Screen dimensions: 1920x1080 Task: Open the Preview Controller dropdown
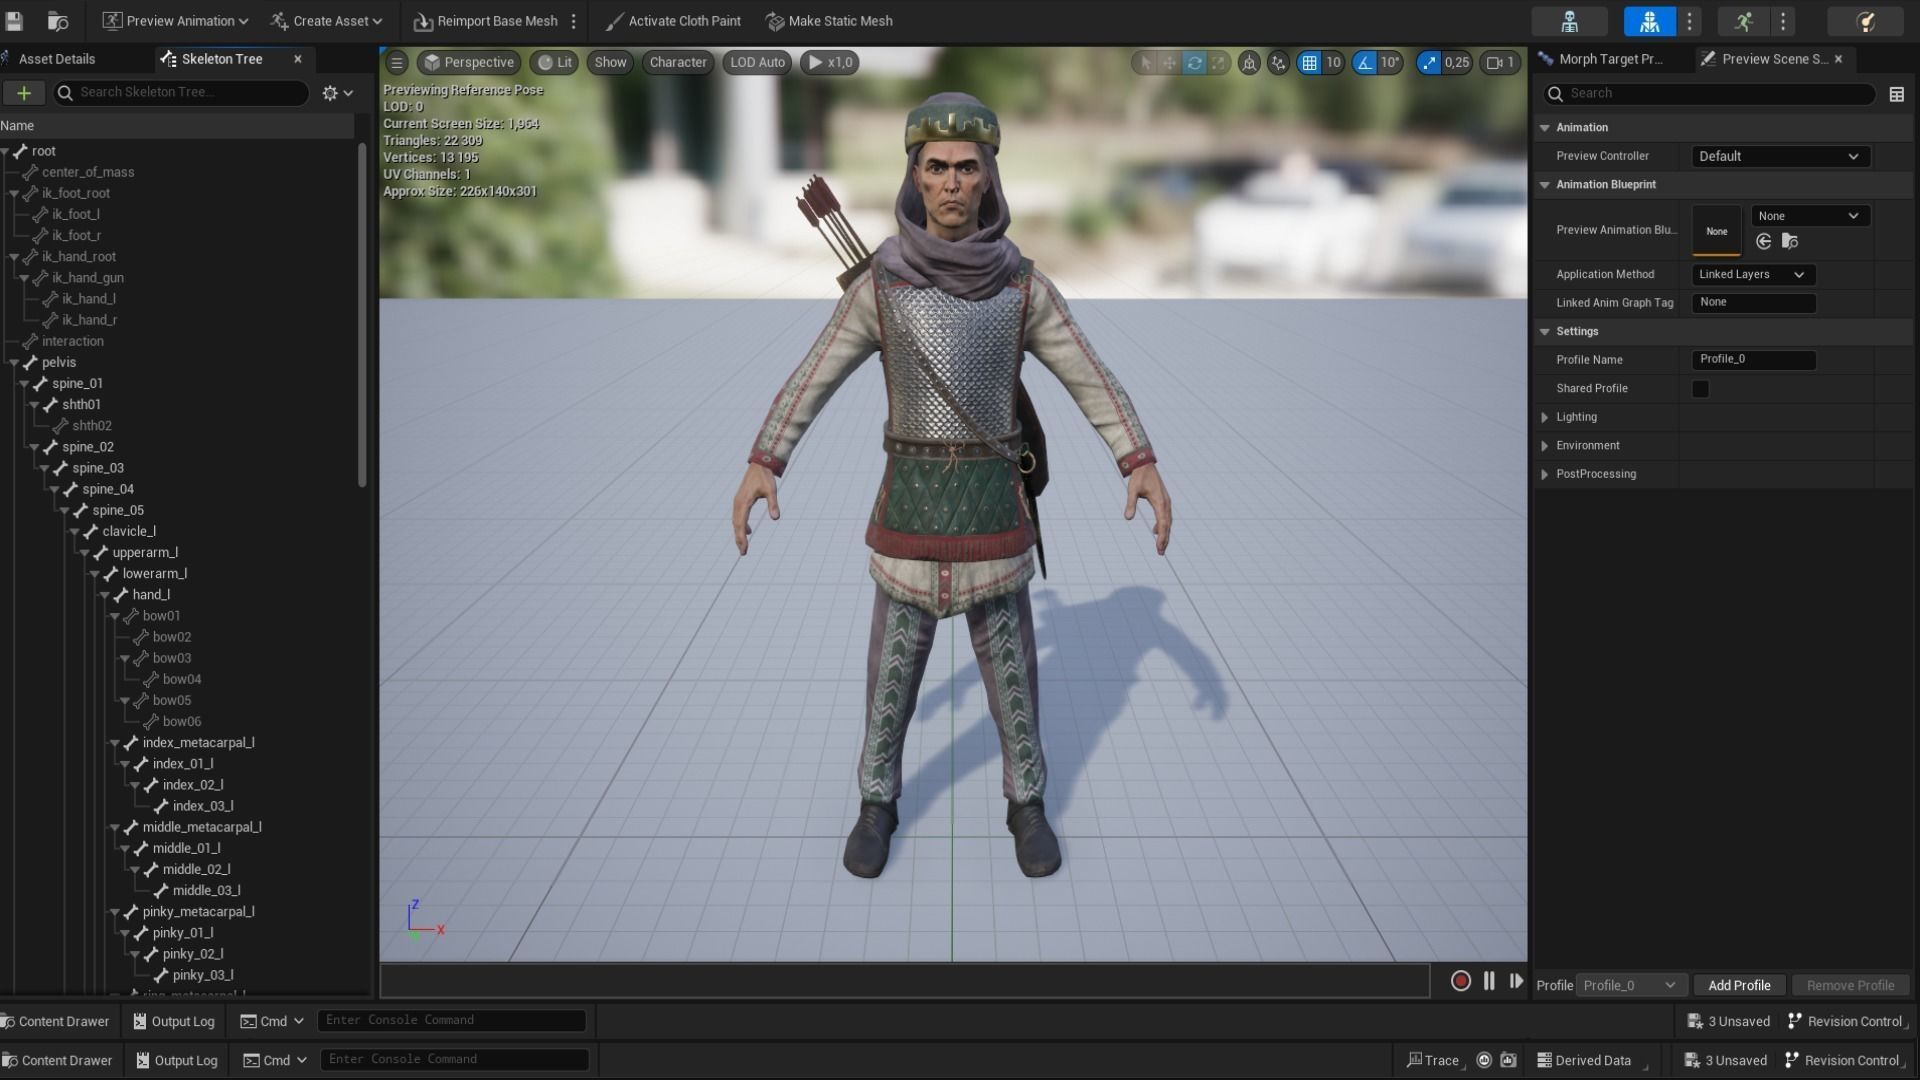coord(1779,157)
